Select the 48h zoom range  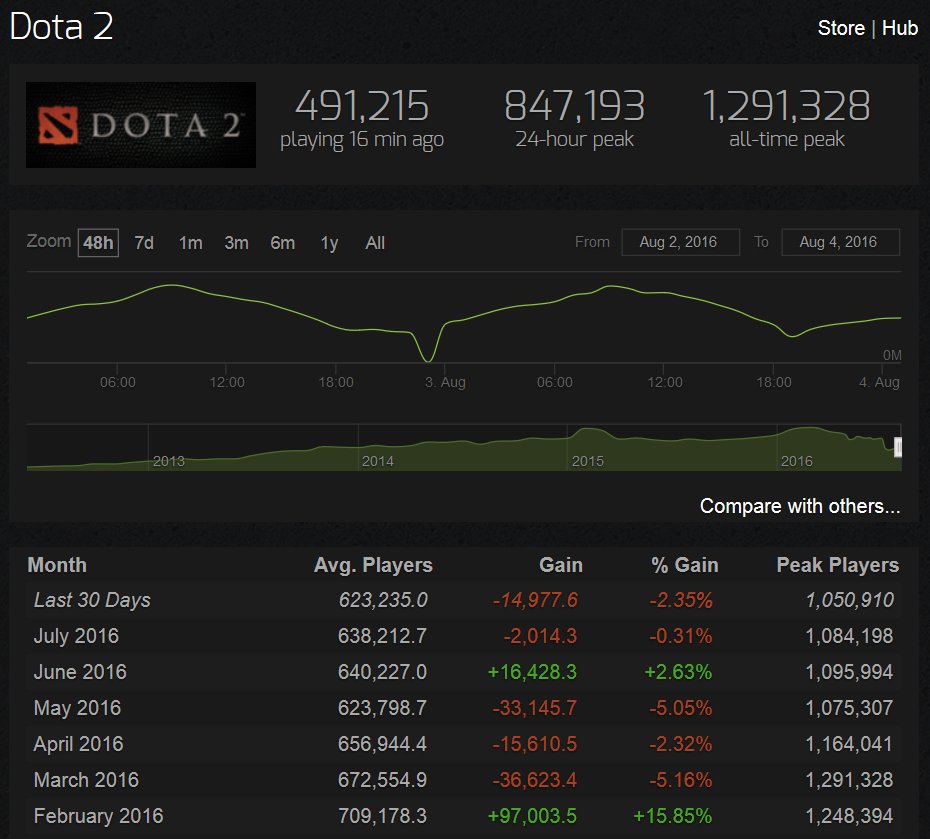tap(98, 243)
